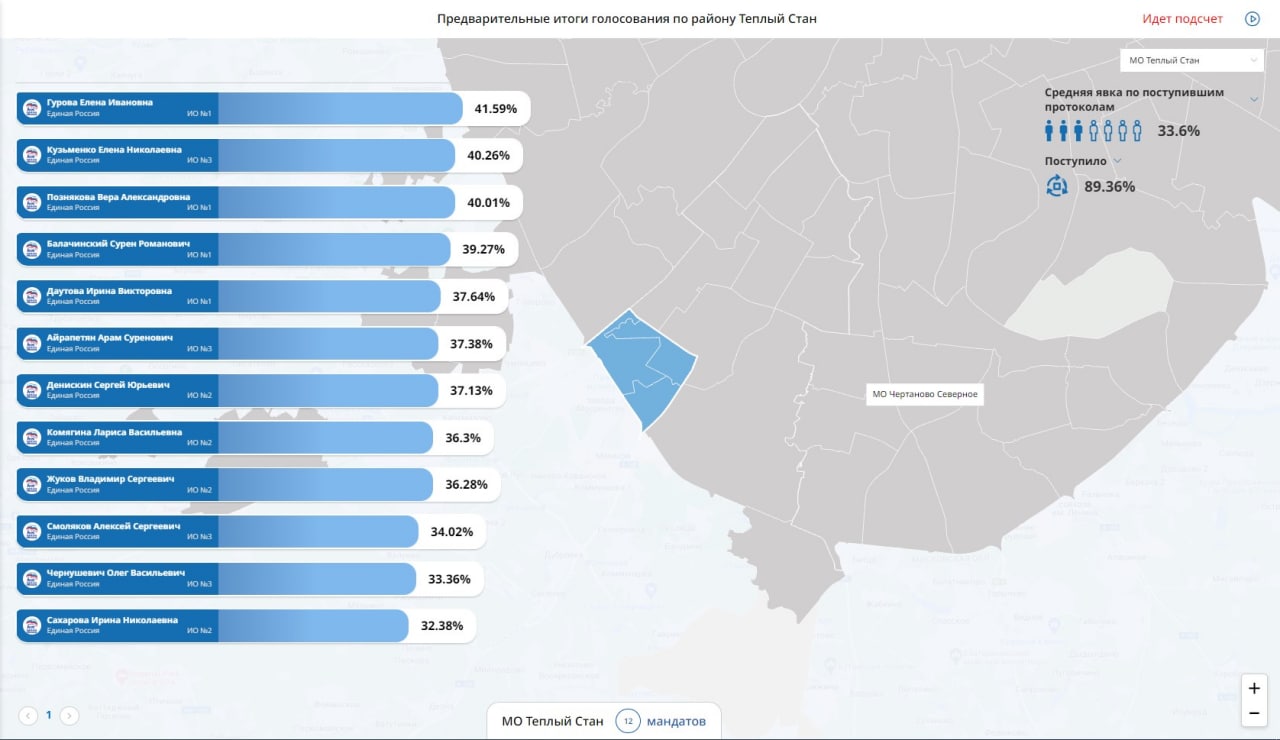Click the МО Теплый Стан bottom tab

point(553,721)
